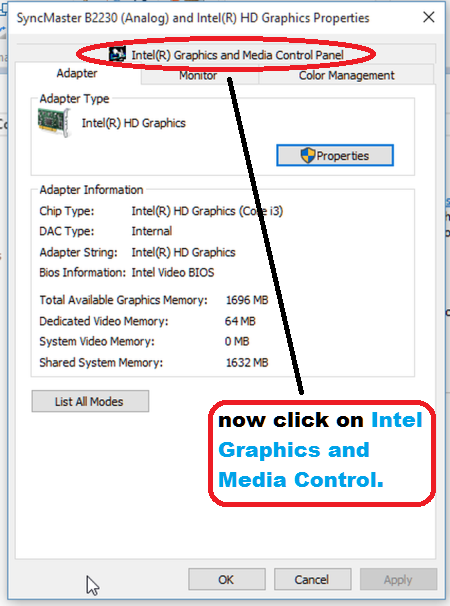Open Intel(R) Graphics and Media Control Panel tab
This screenshot has width=450, height=606.
click(226, 54)
